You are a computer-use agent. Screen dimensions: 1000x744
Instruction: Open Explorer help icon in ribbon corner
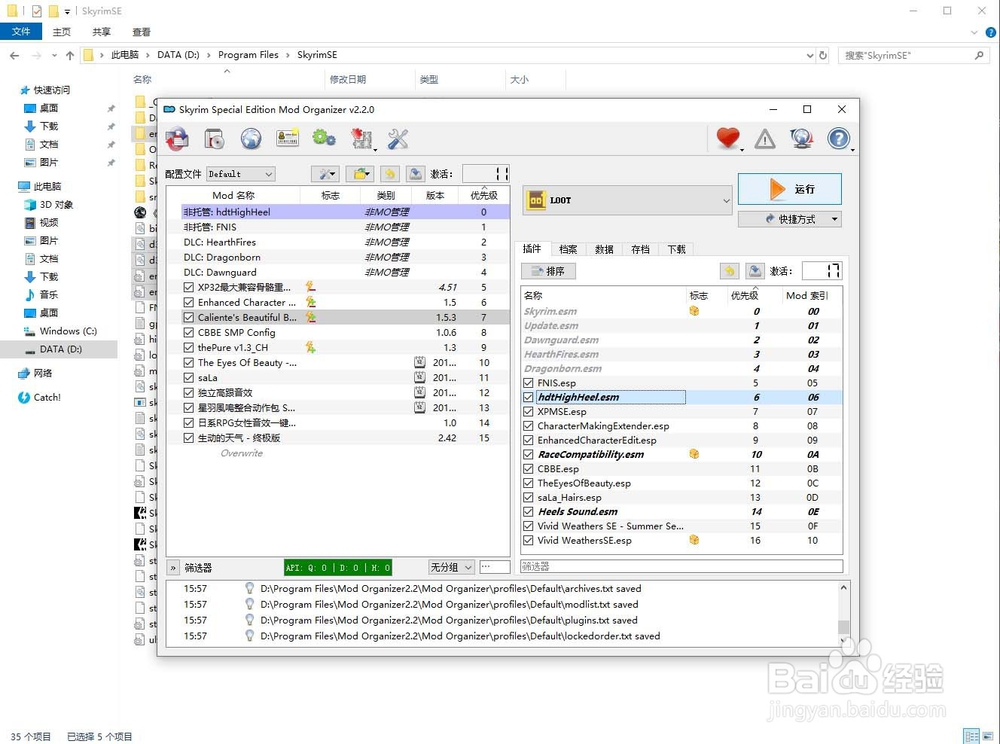coord(991,32)
